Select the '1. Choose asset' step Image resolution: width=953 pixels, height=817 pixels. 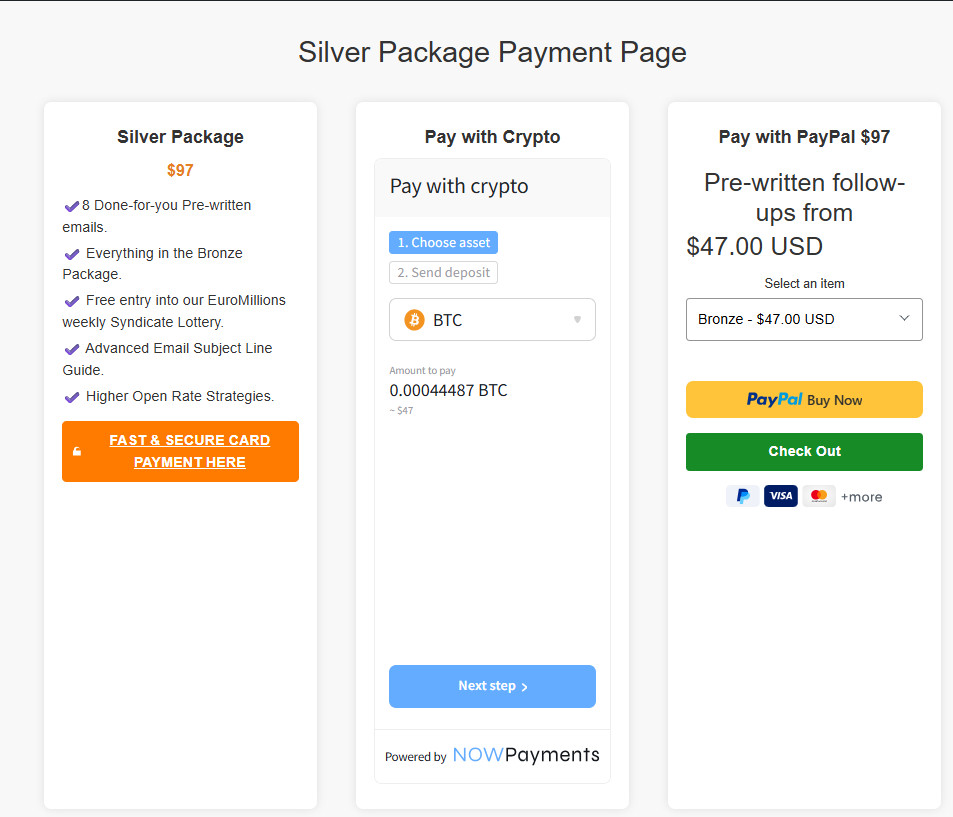(443, 243)
